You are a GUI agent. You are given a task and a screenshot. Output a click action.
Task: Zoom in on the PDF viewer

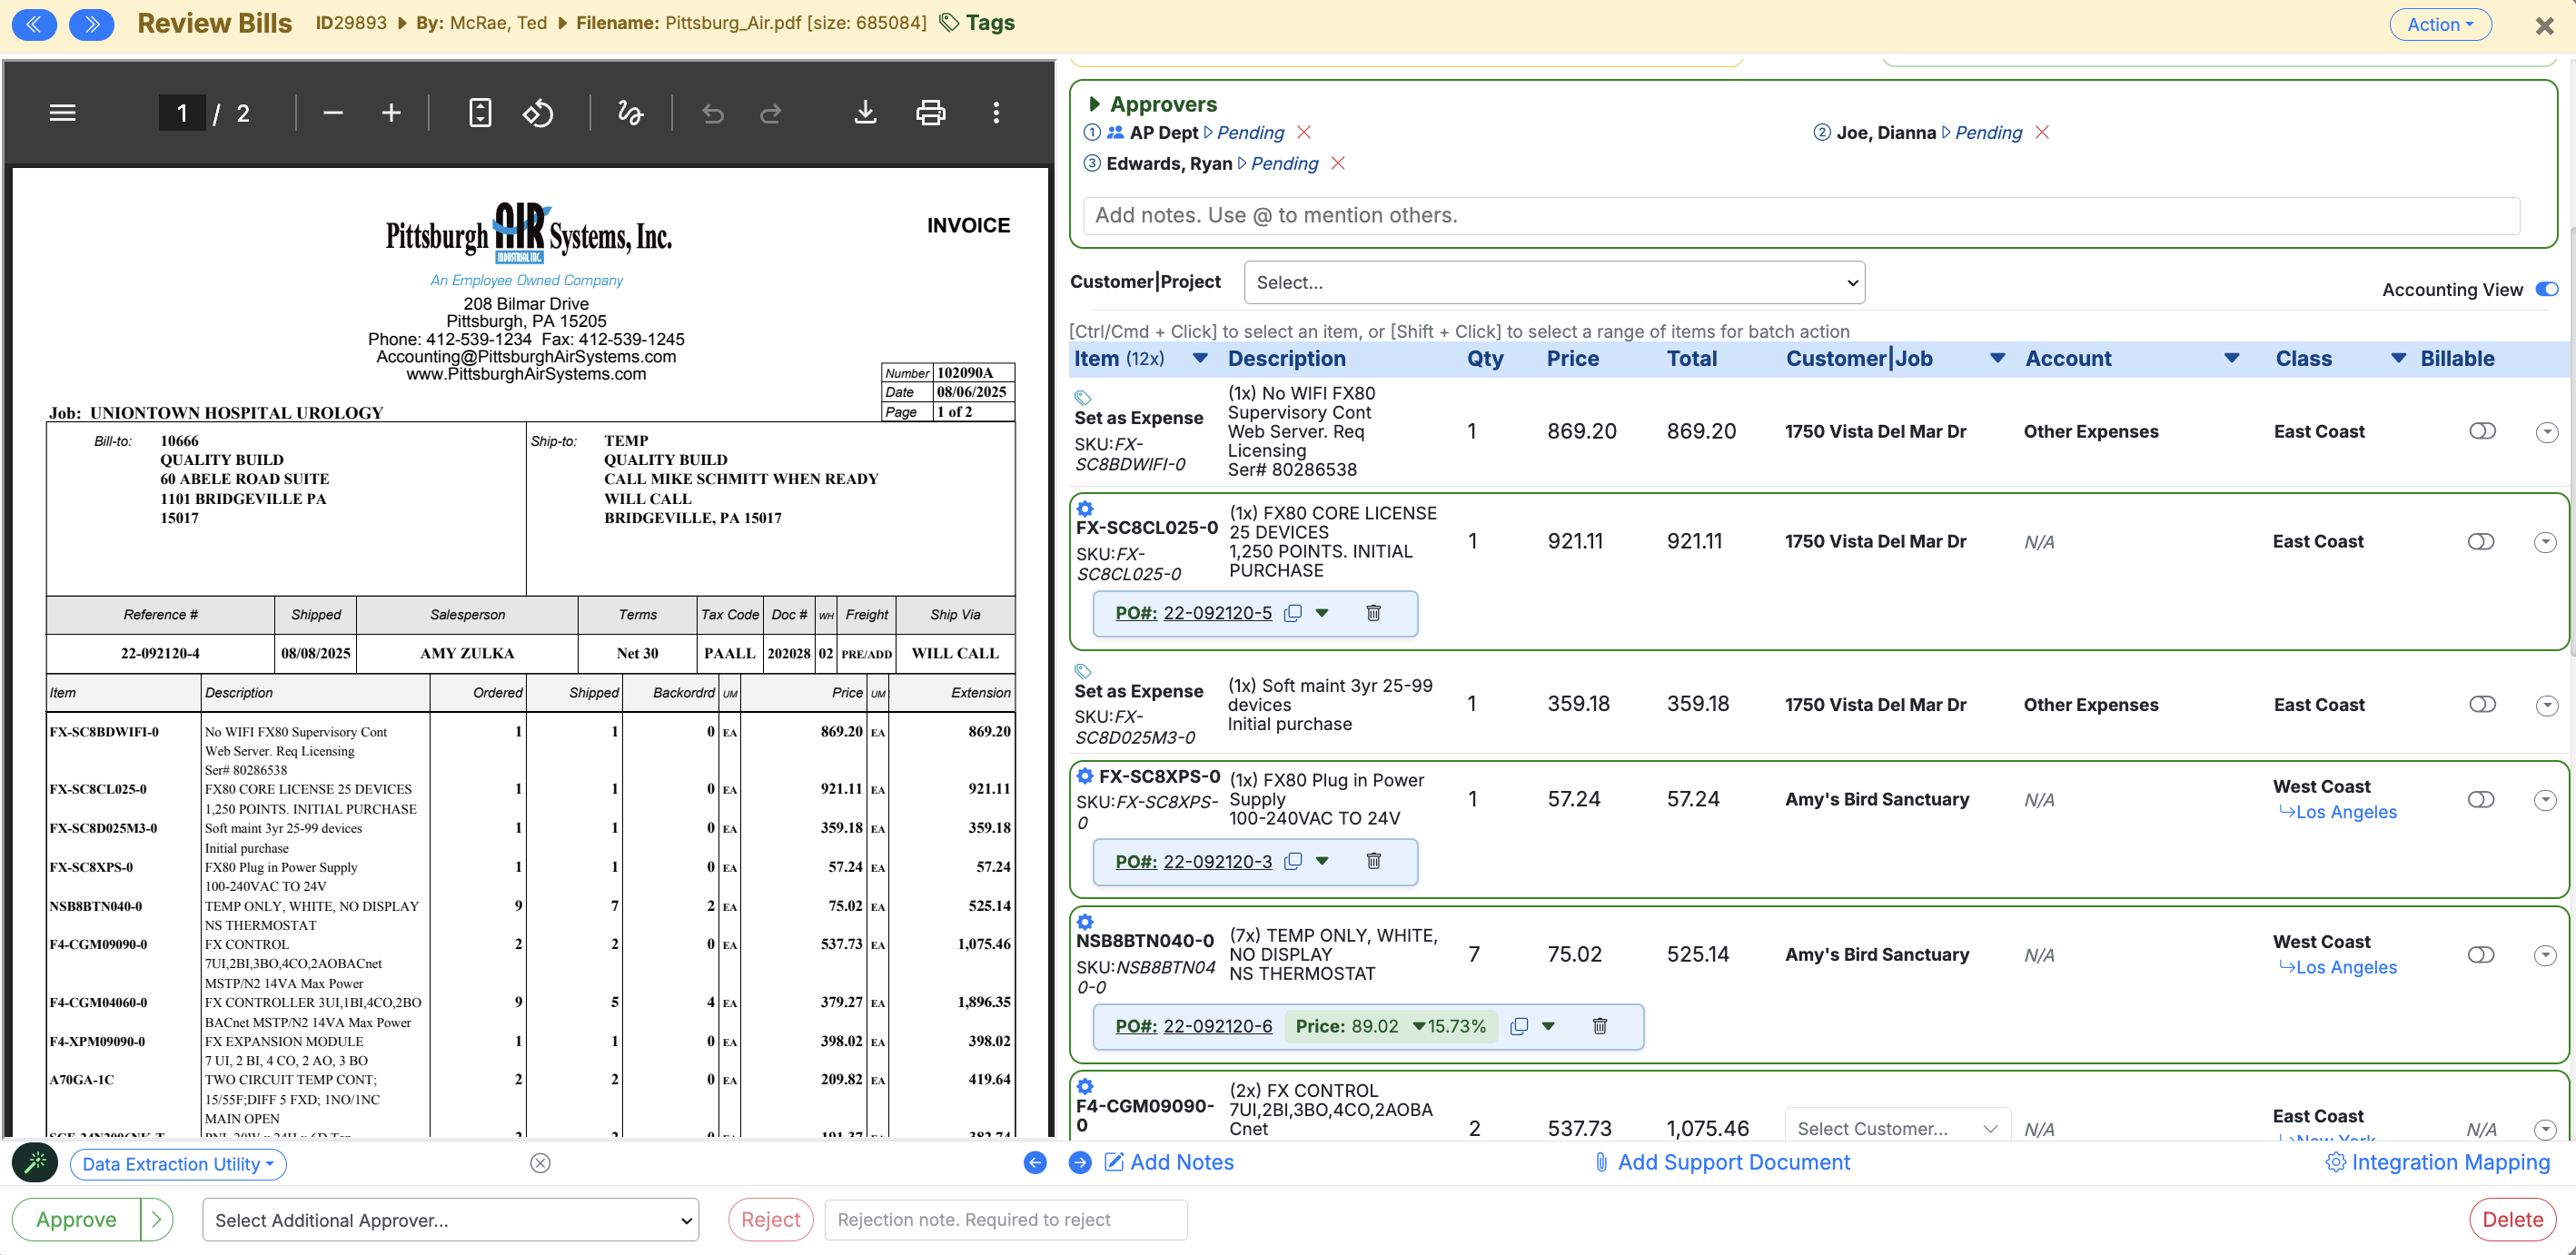click(391, 113)
